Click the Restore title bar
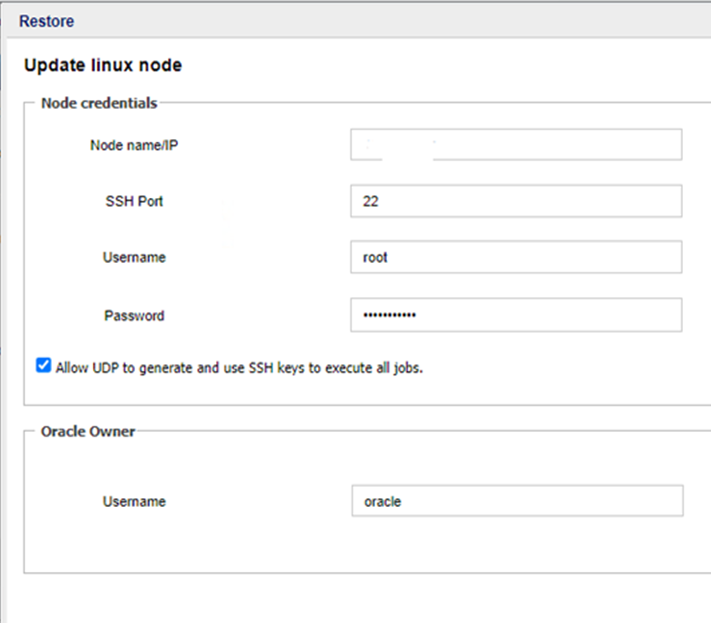Image resolution: width=711 pixels, height=623 pixels. pos(47,20)
